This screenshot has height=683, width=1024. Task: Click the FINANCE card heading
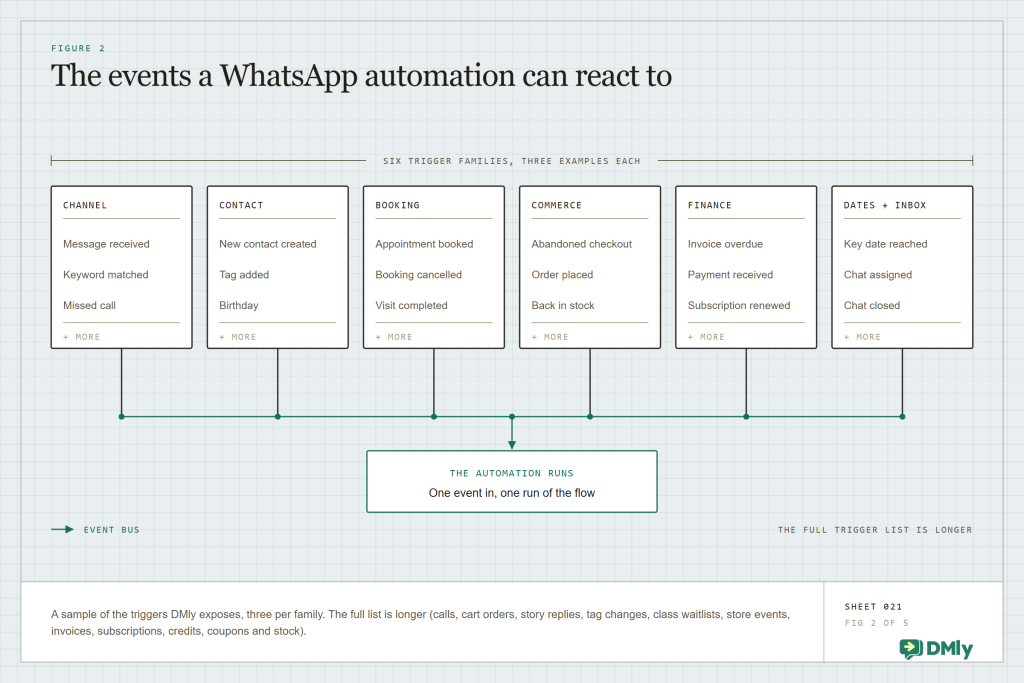(x=710, y=205)
